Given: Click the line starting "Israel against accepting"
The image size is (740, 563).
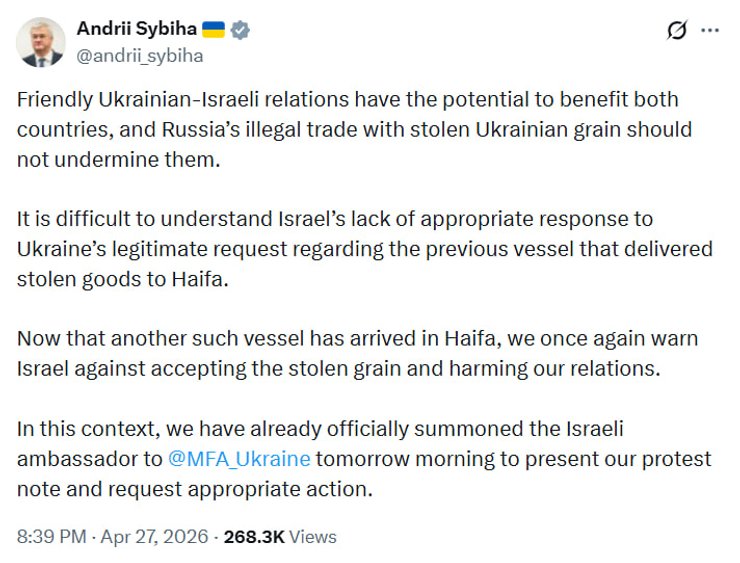Looking at the screenshot, I should (x=340, y=368).
